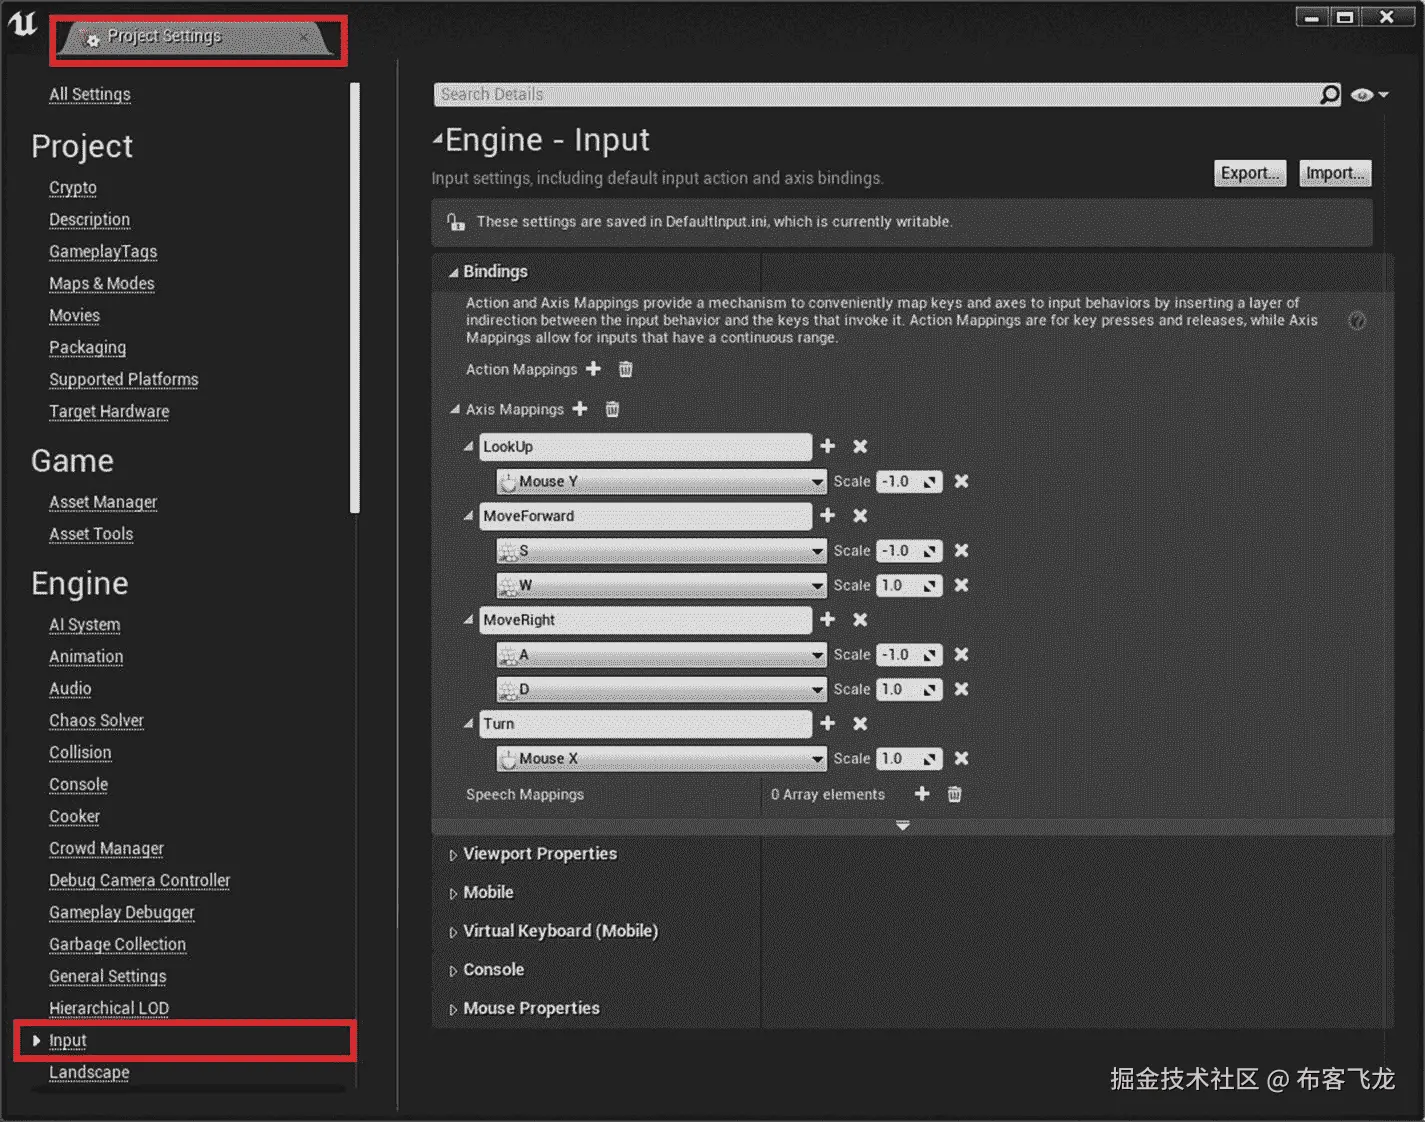
Task: Add a key binding to LookUp
Action: click(827, 446)
